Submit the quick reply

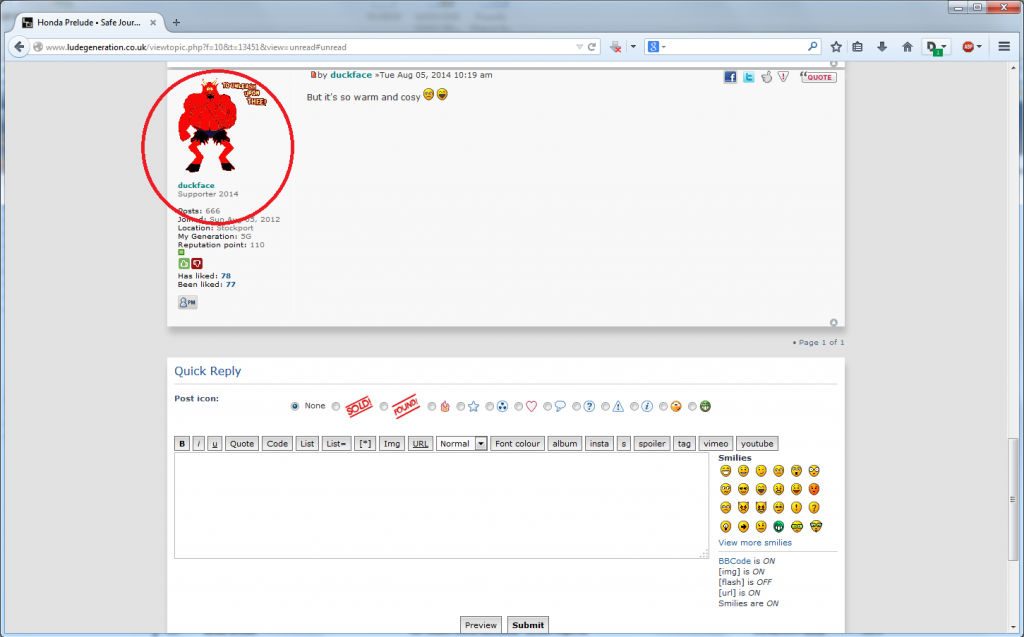pyautogui.click(x=528, y=625)
